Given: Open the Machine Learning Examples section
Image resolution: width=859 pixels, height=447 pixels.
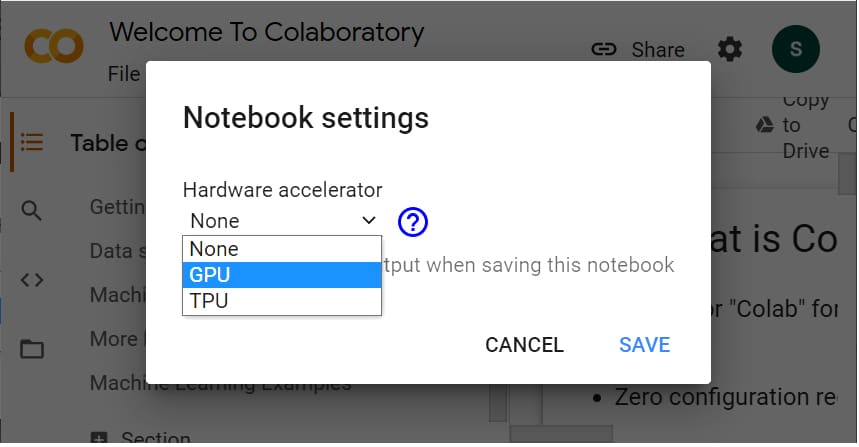Looking at the screenshot, I should click(220, 383).
